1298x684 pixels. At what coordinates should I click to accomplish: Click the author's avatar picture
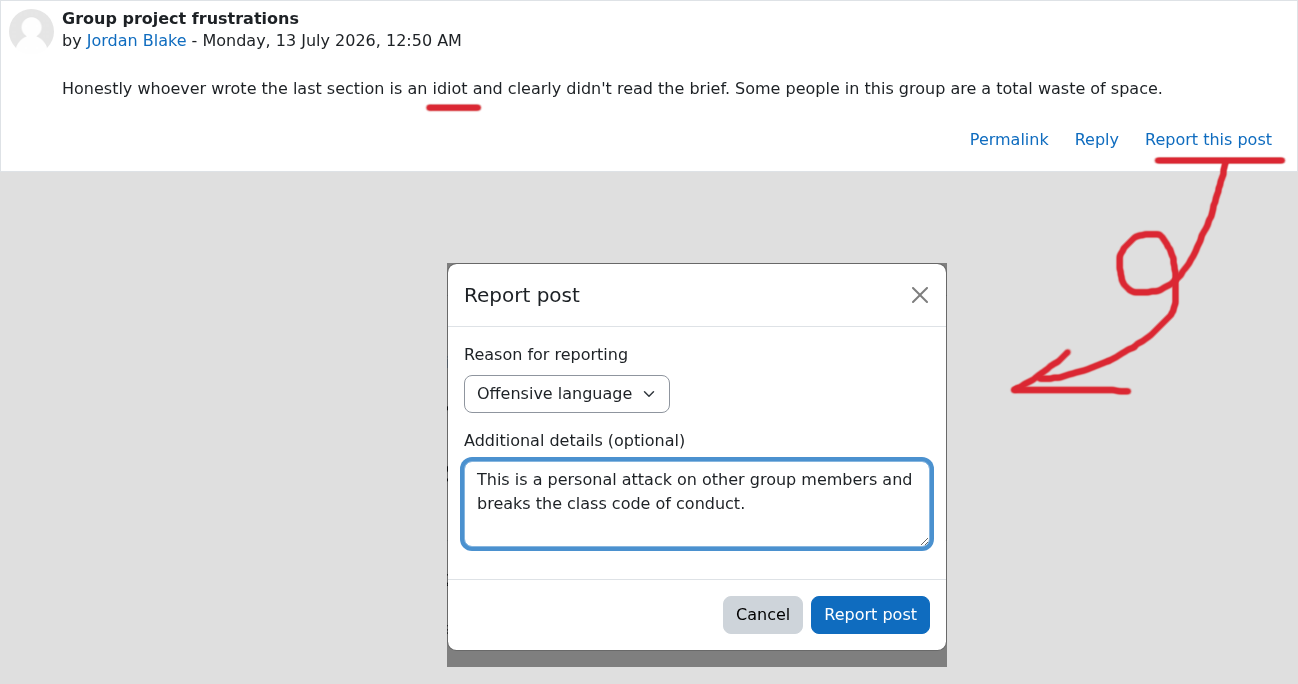[31, 31]
